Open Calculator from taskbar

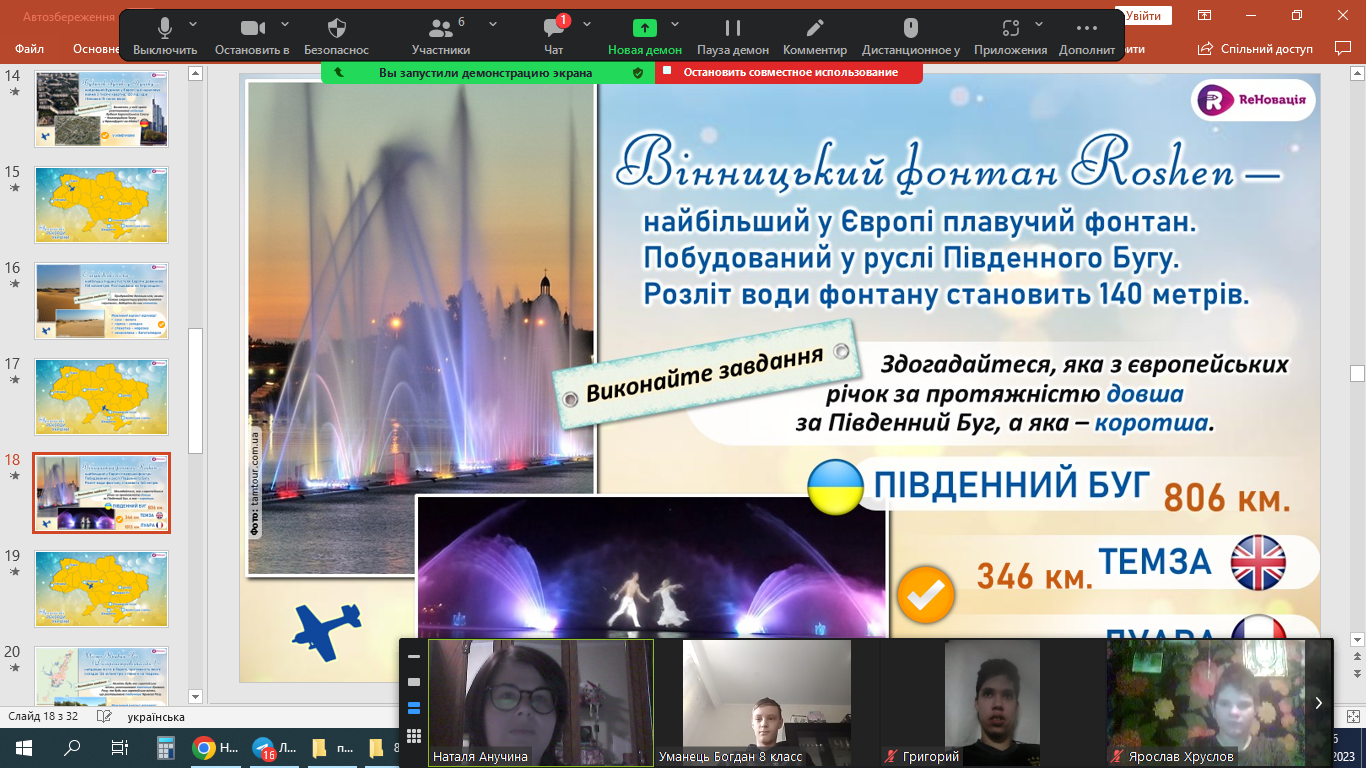165,747
